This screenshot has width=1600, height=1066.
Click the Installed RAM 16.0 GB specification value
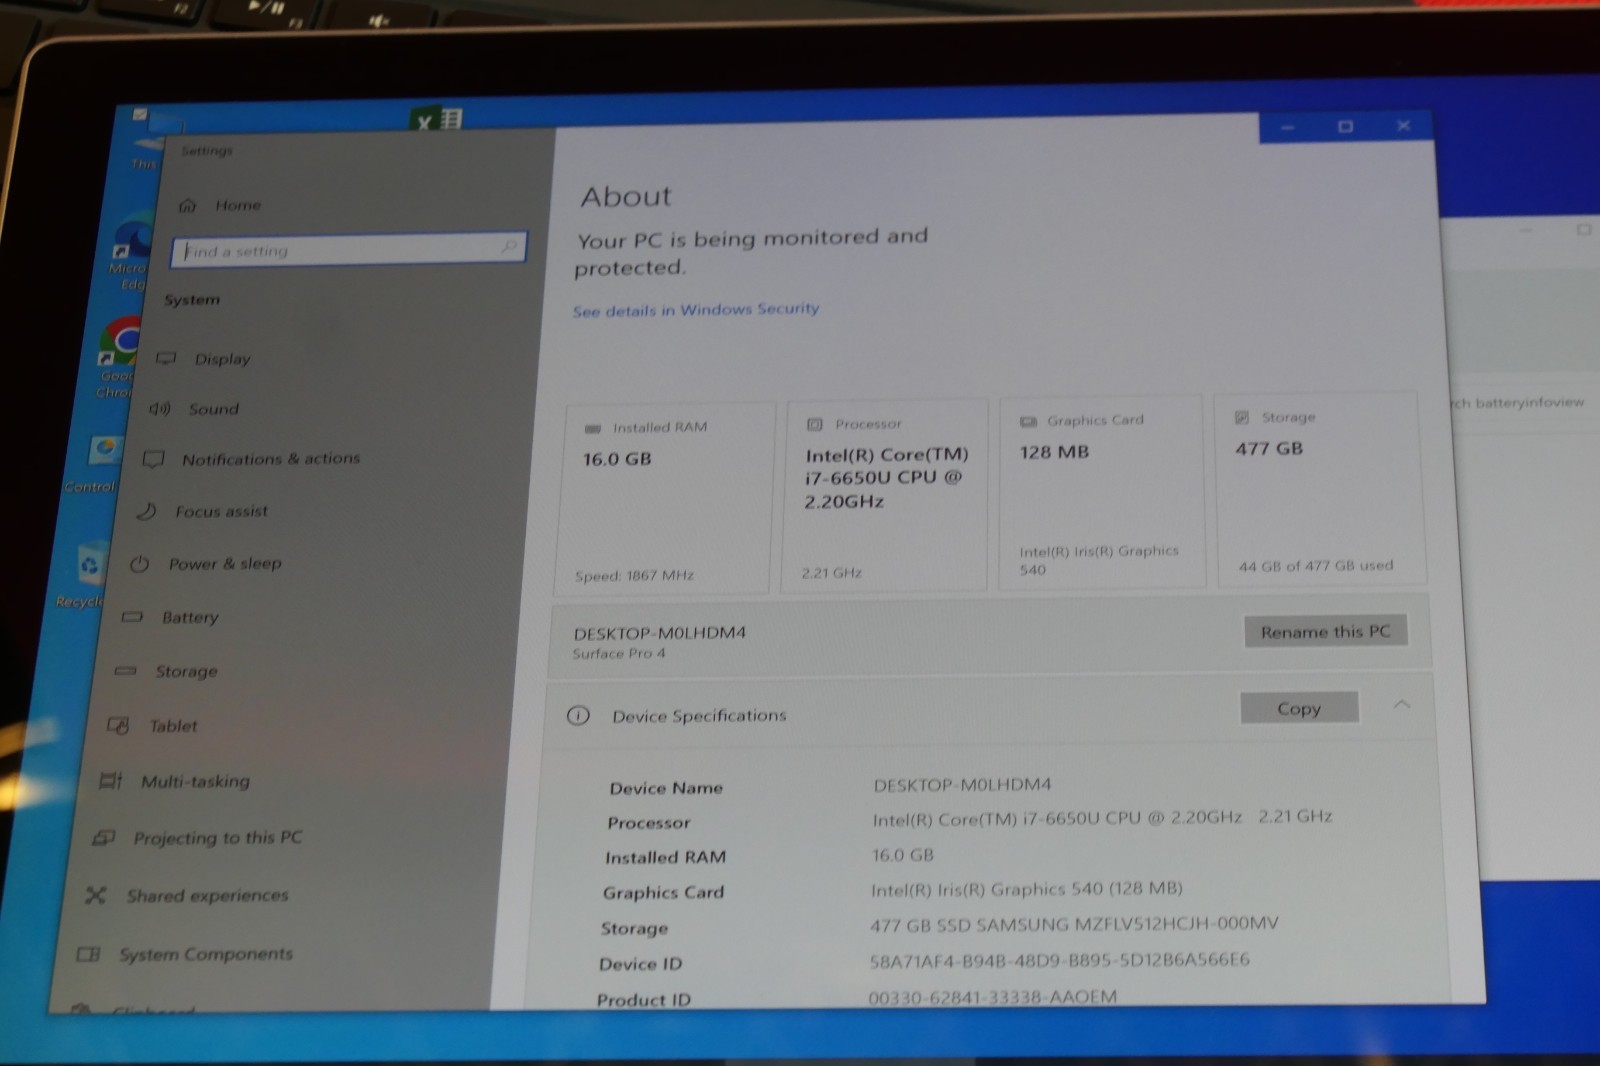(903, 855)
